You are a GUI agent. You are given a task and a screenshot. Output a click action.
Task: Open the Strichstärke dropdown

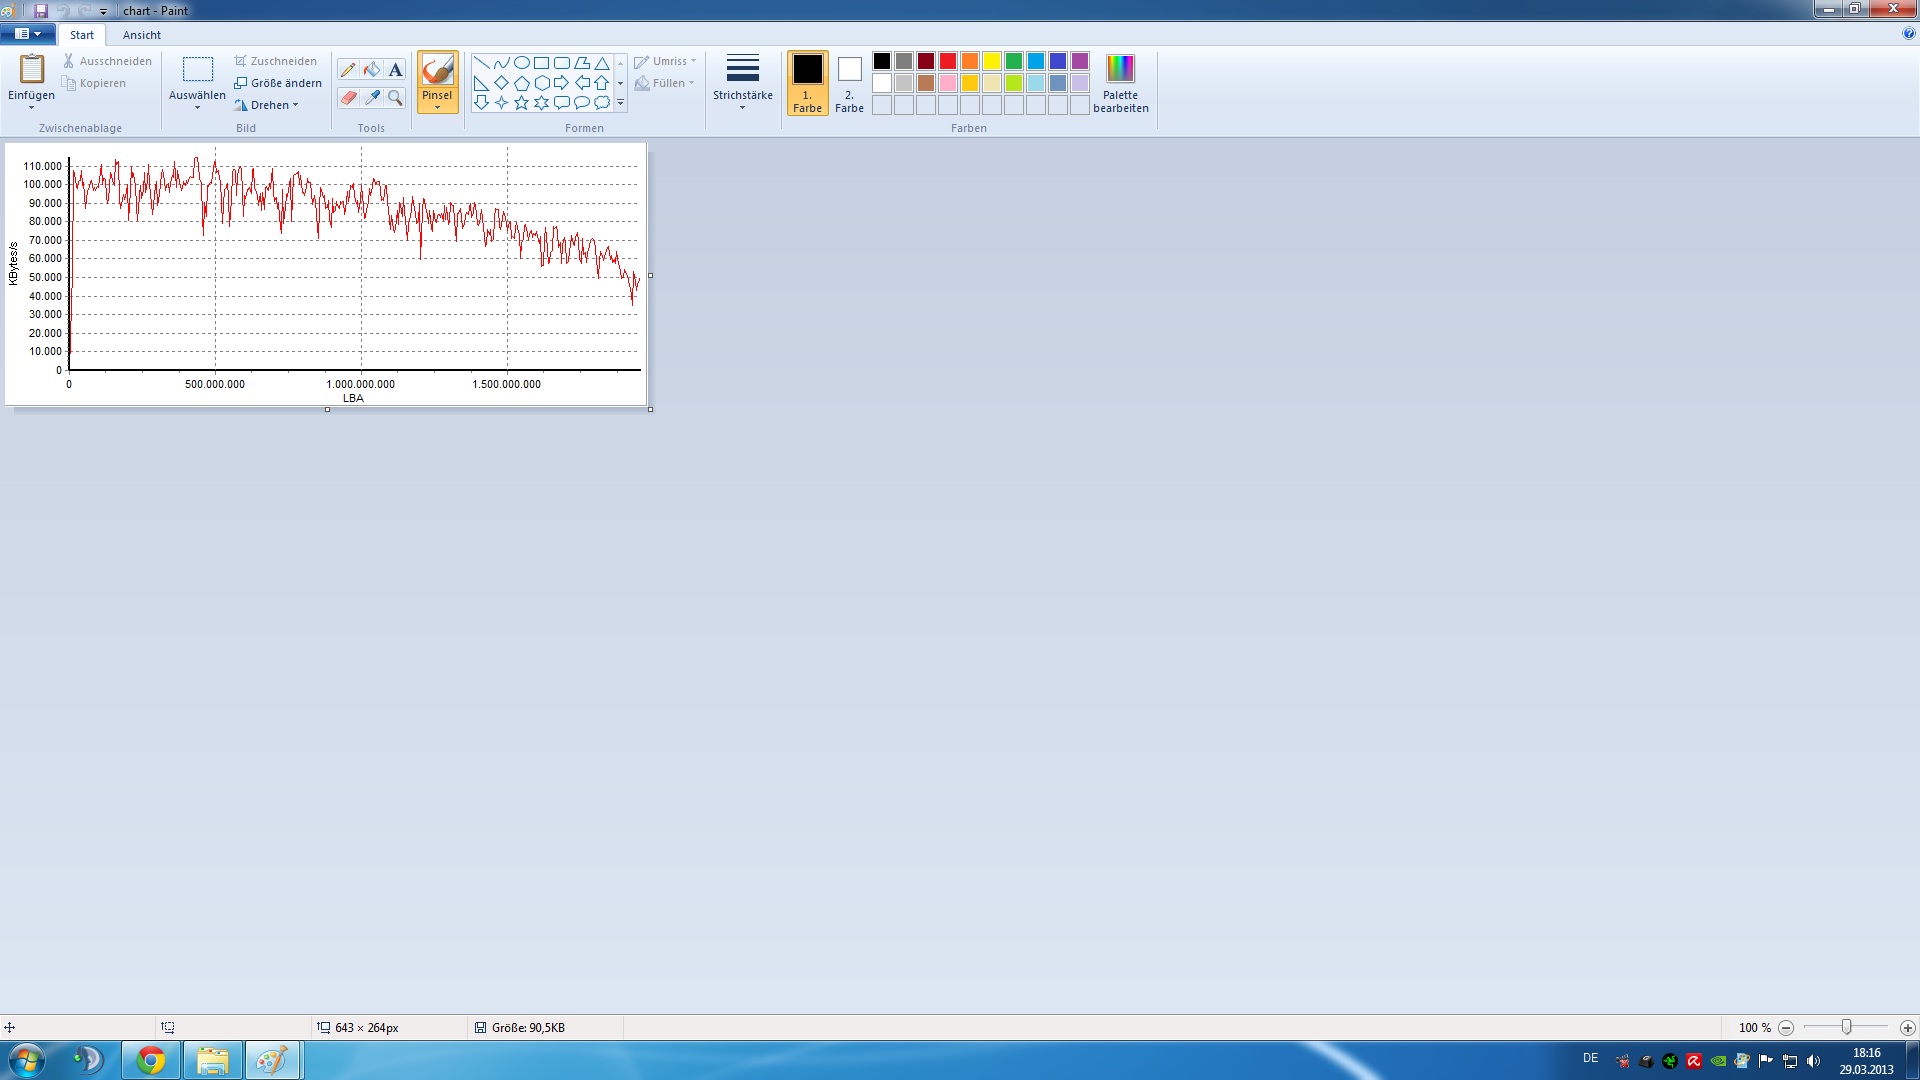click(x=742, y=82)
